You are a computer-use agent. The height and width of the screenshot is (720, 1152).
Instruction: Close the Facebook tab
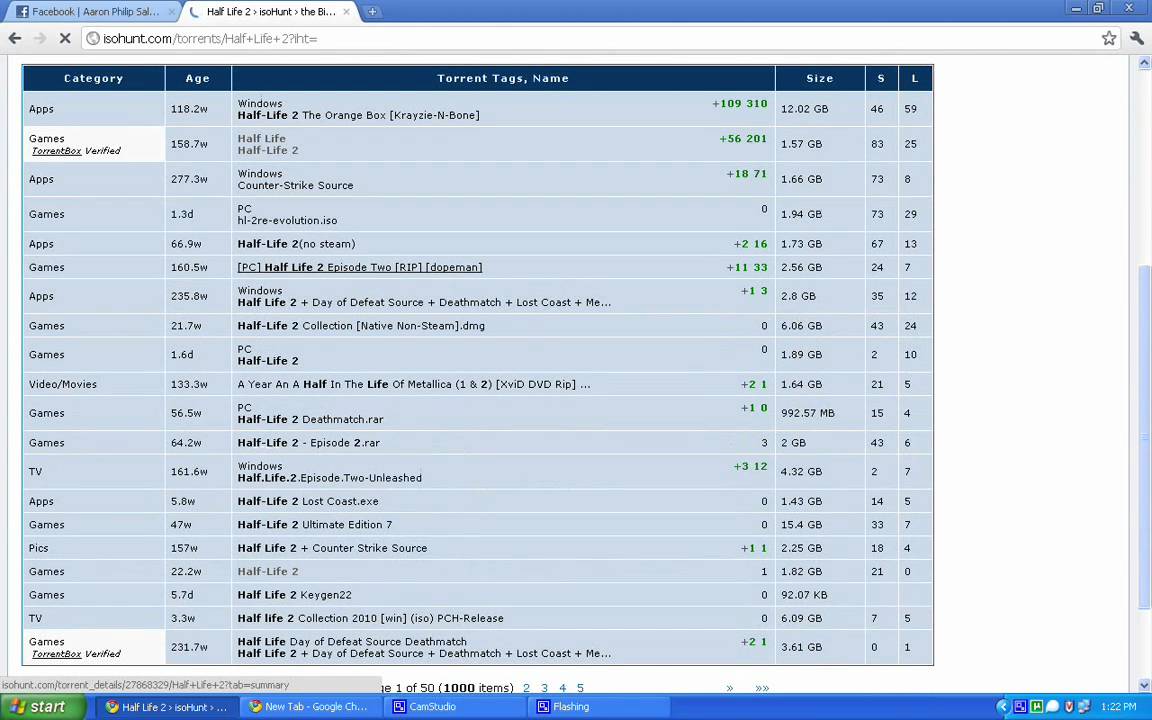(x=172, y=12)
